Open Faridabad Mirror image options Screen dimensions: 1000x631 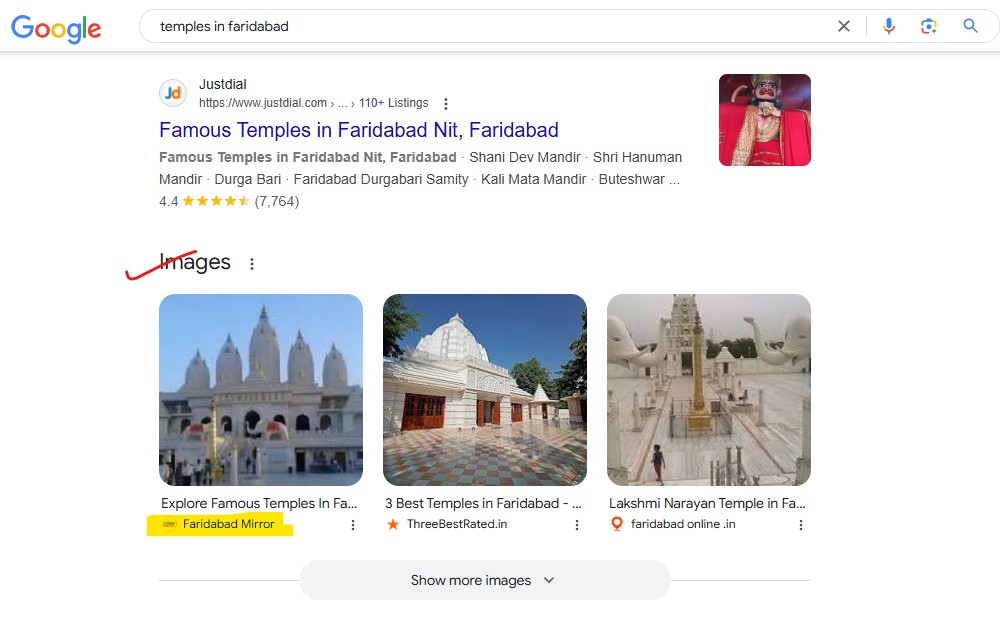[353, 525]
